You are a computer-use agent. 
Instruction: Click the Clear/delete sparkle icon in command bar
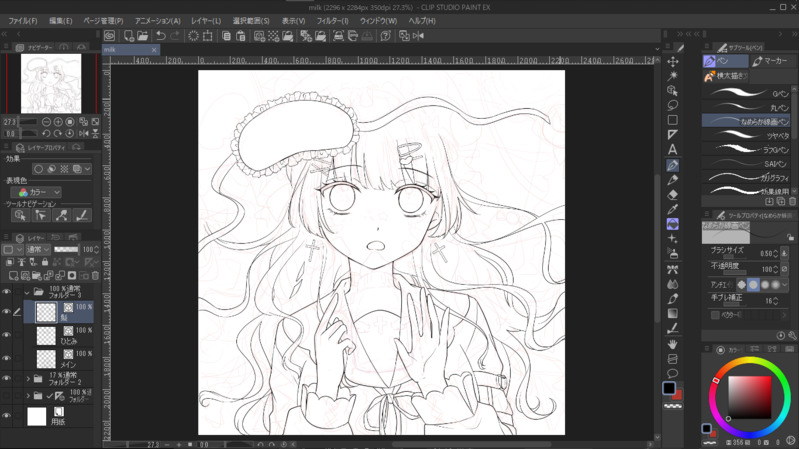pyautogui.click(x=194, y=36)
